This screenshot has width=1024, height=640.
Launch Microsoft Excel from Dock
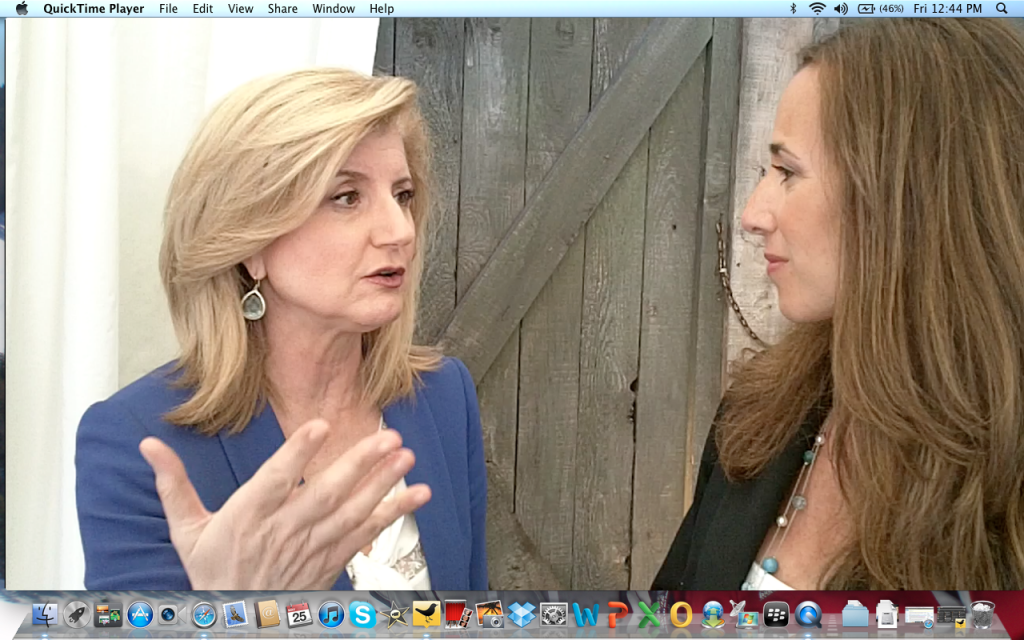(x=649, y=615)
